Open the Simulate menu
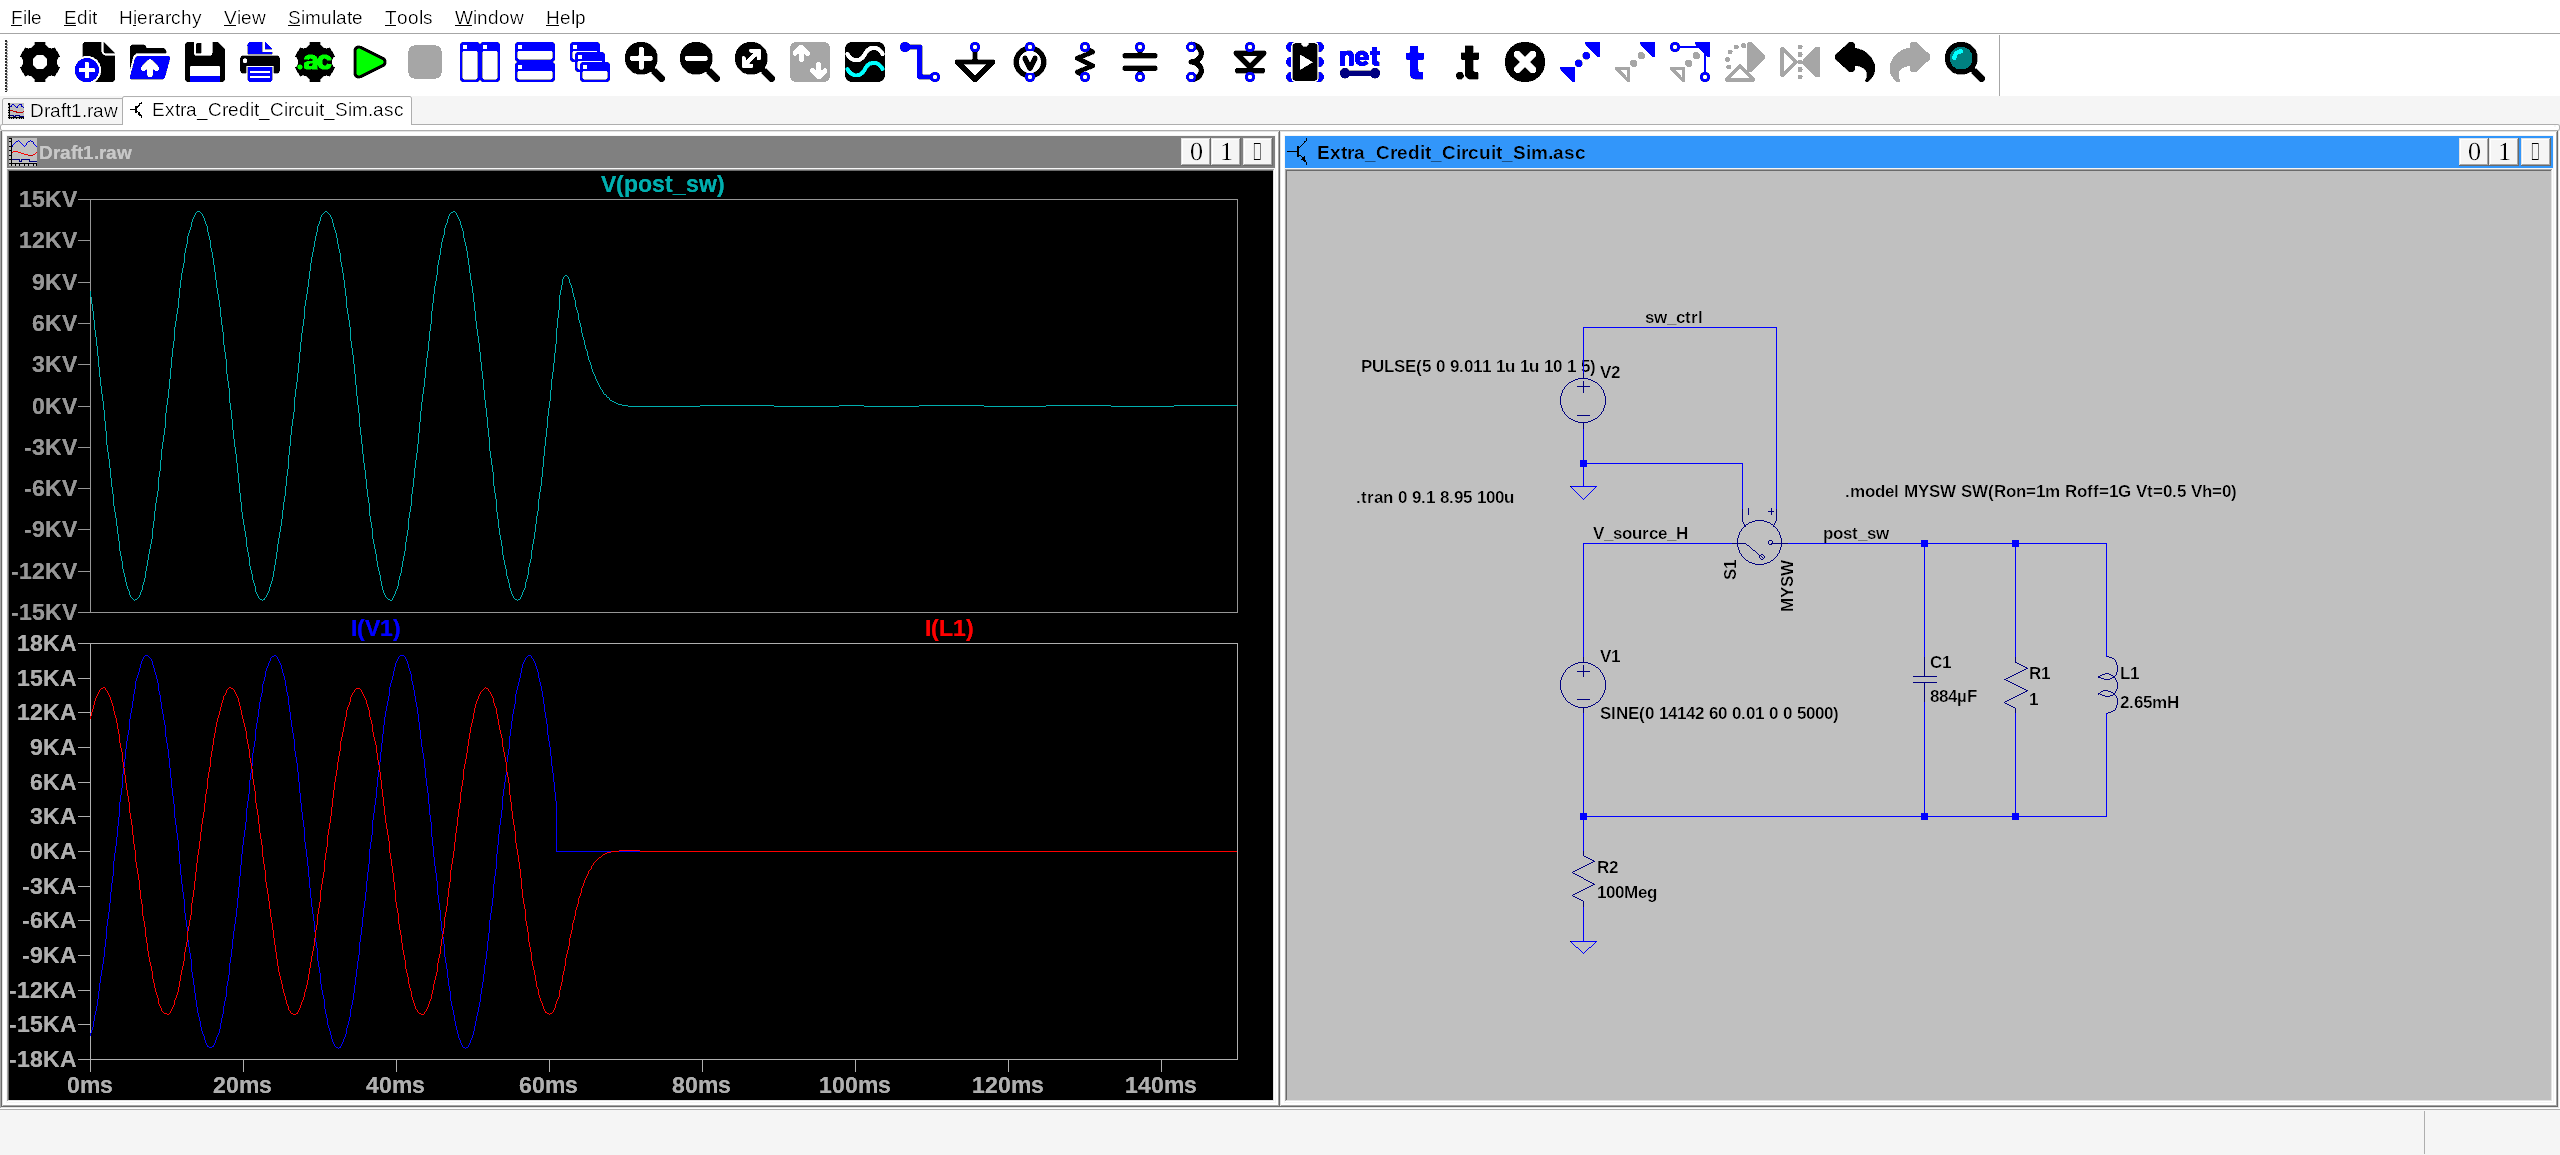Screen dimensions: 2560x1155 click(324, 17)
